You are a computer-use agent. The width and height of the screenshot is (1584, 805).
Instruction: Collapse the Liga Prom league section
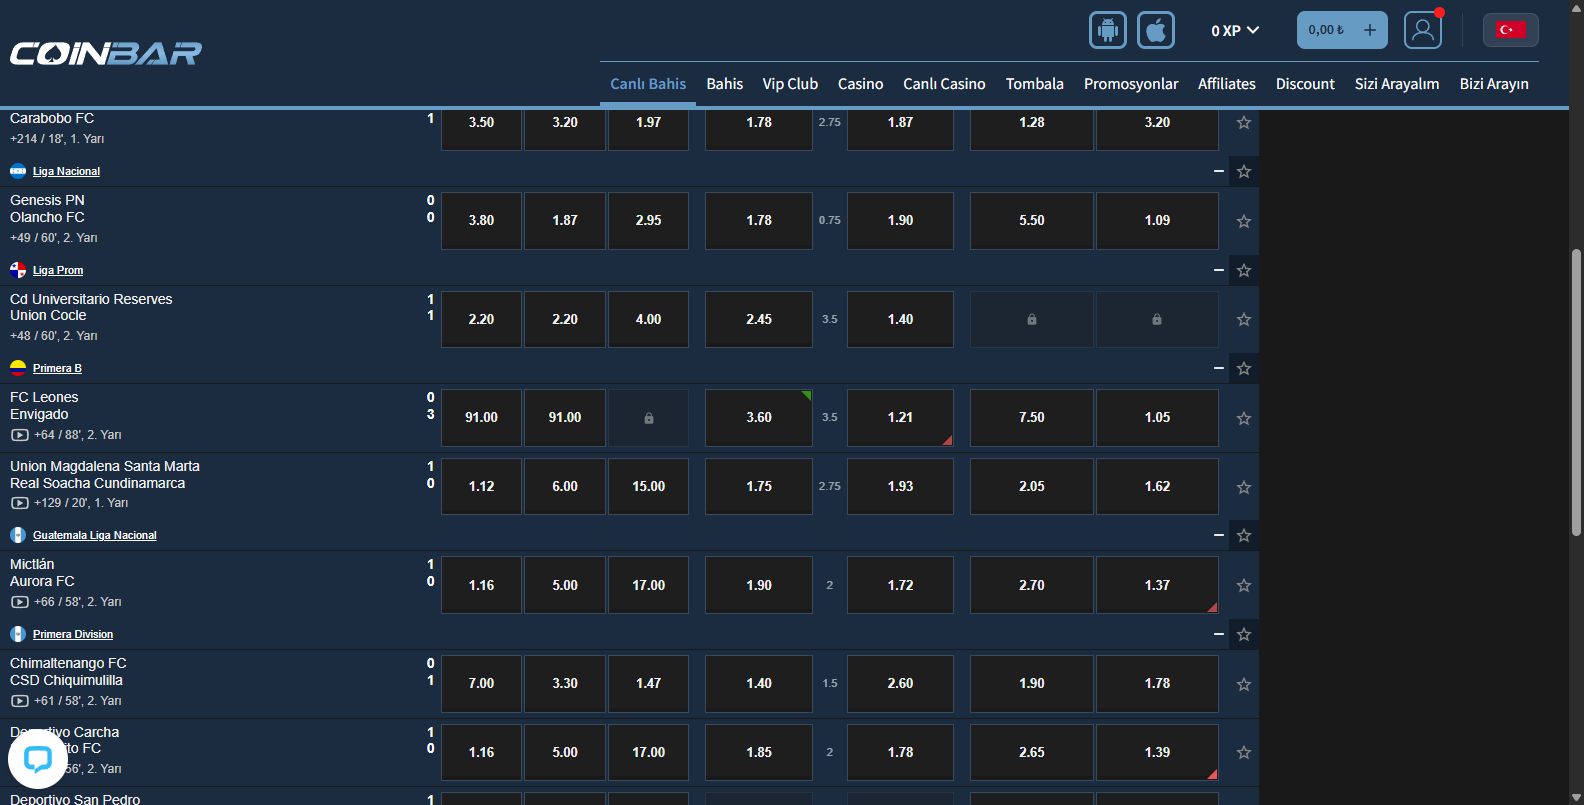1218,270
